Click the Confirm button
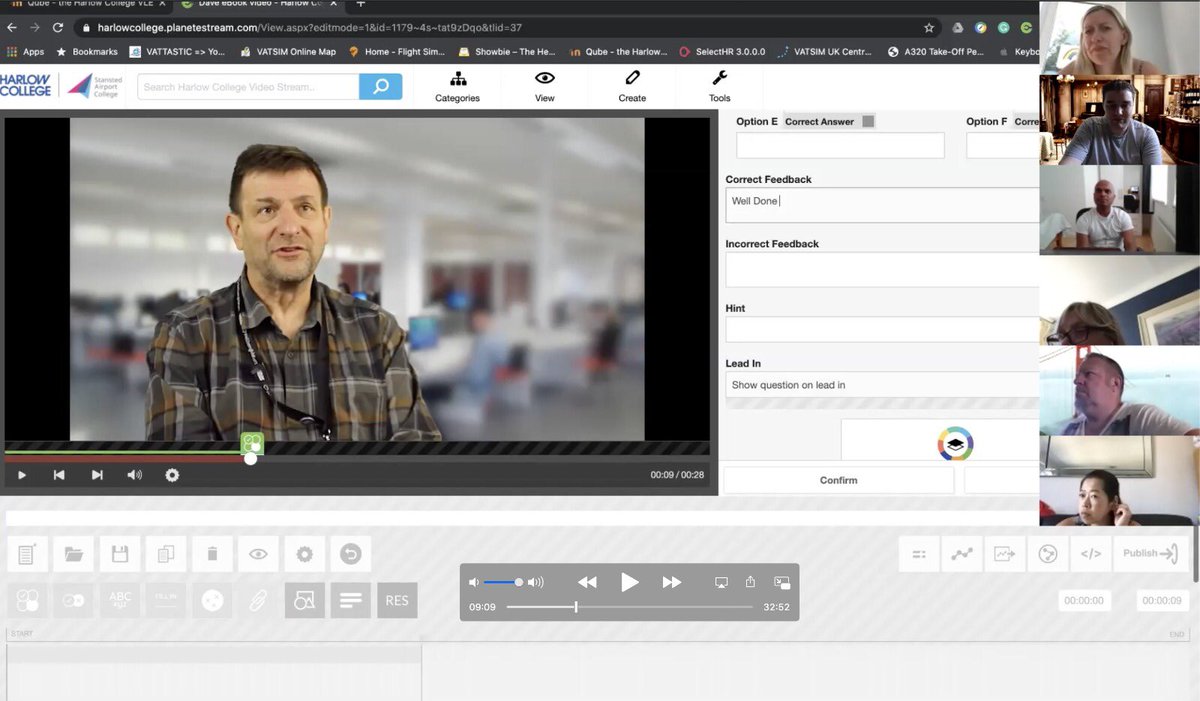Screen dimensions: 1200x701 pyautogui.click(x=838, y=480)
